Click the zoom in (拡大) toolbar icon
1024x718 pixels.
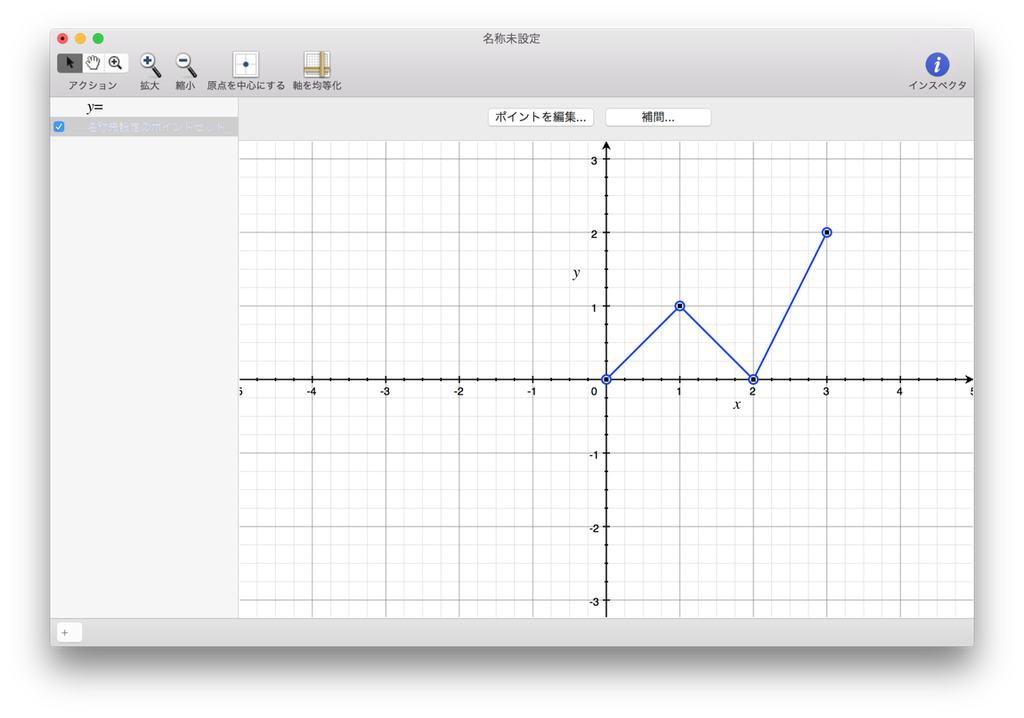148,62
